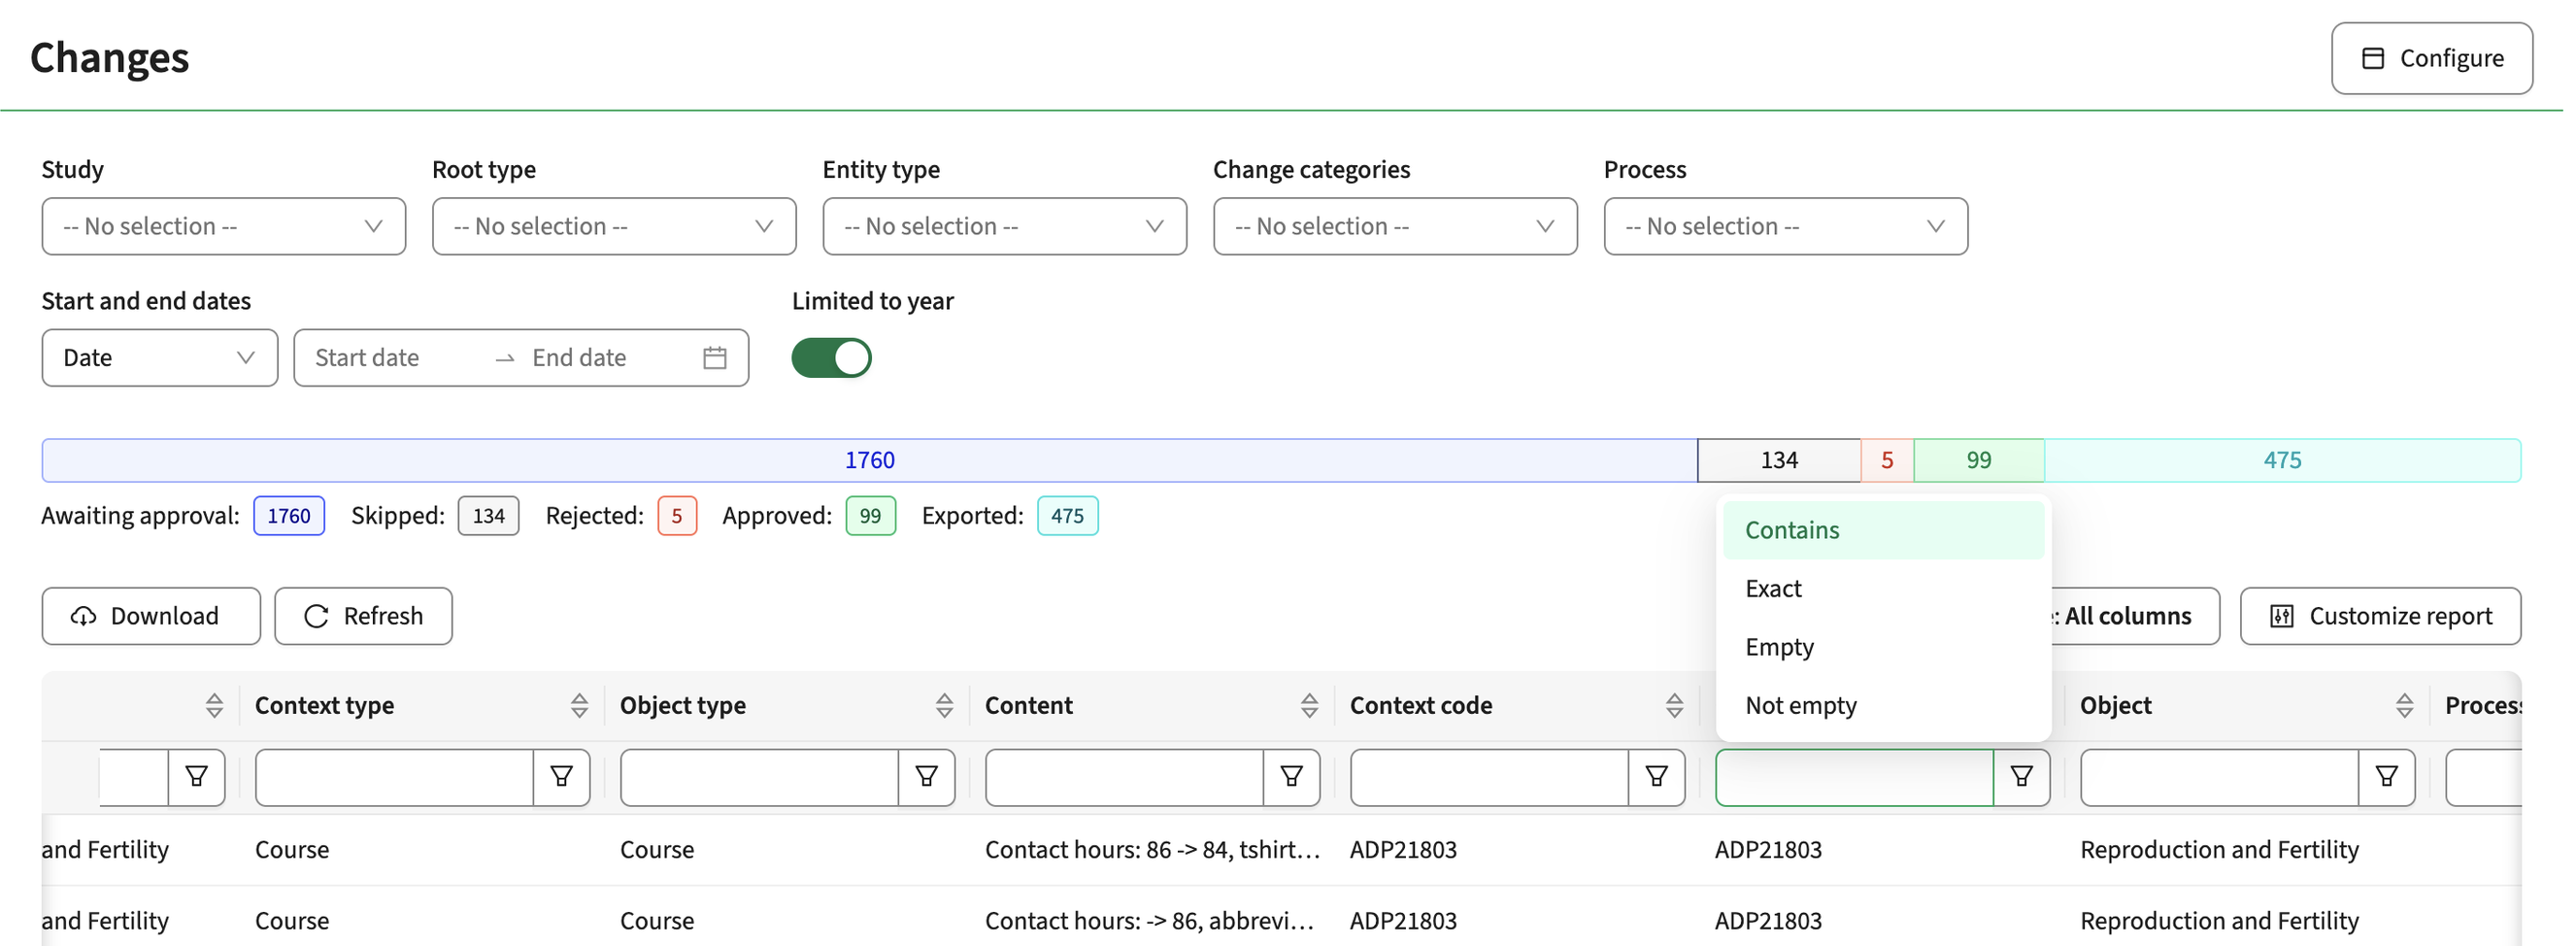Click the Configure button
Screen dimensions: 2576x946
(2431, 58)
